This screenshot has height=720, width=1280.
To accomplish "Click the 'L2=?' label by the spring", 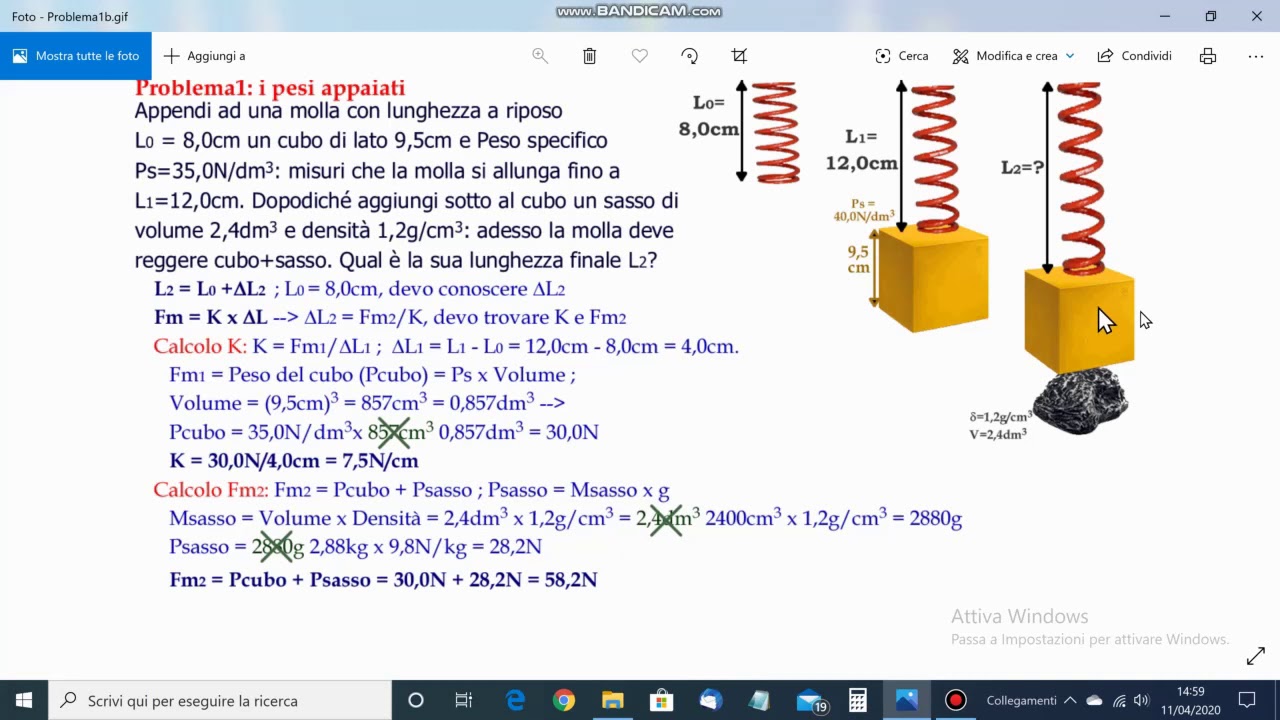I will 1022,167.
